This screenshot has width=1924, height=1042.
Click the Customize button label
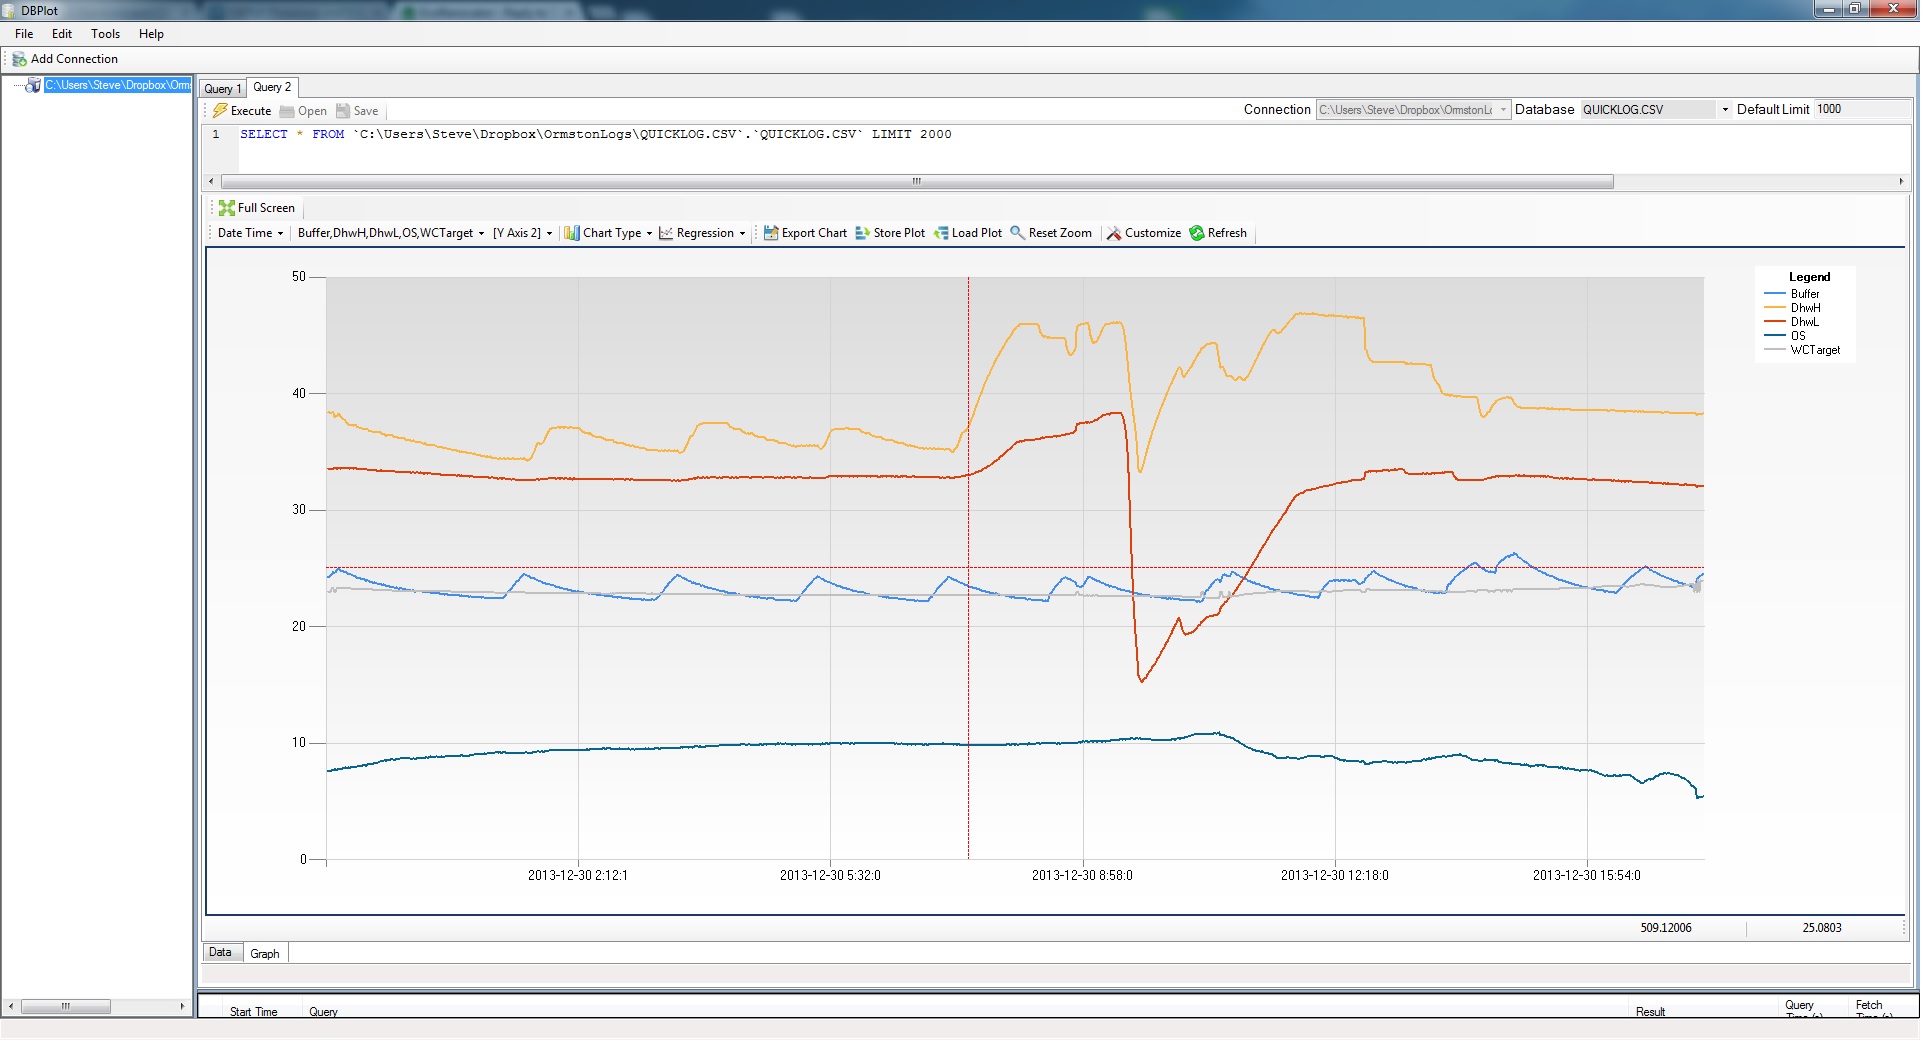(1153, 233)
